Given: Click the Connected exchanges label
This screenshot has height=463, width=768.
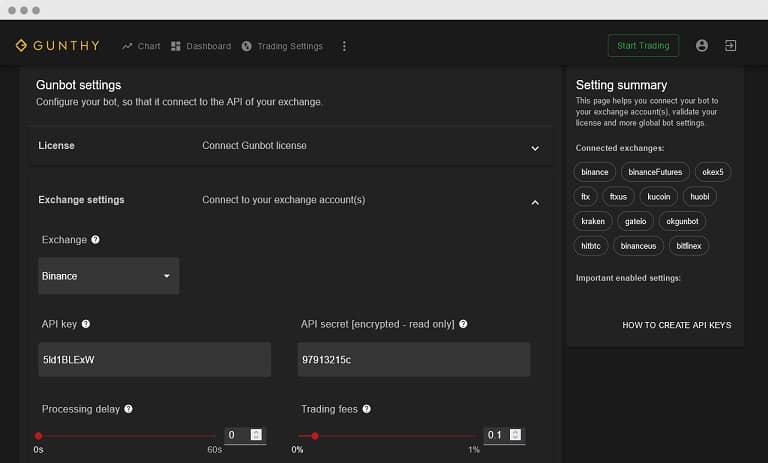Looking at the screenshot, I should (x=620, y=148).
